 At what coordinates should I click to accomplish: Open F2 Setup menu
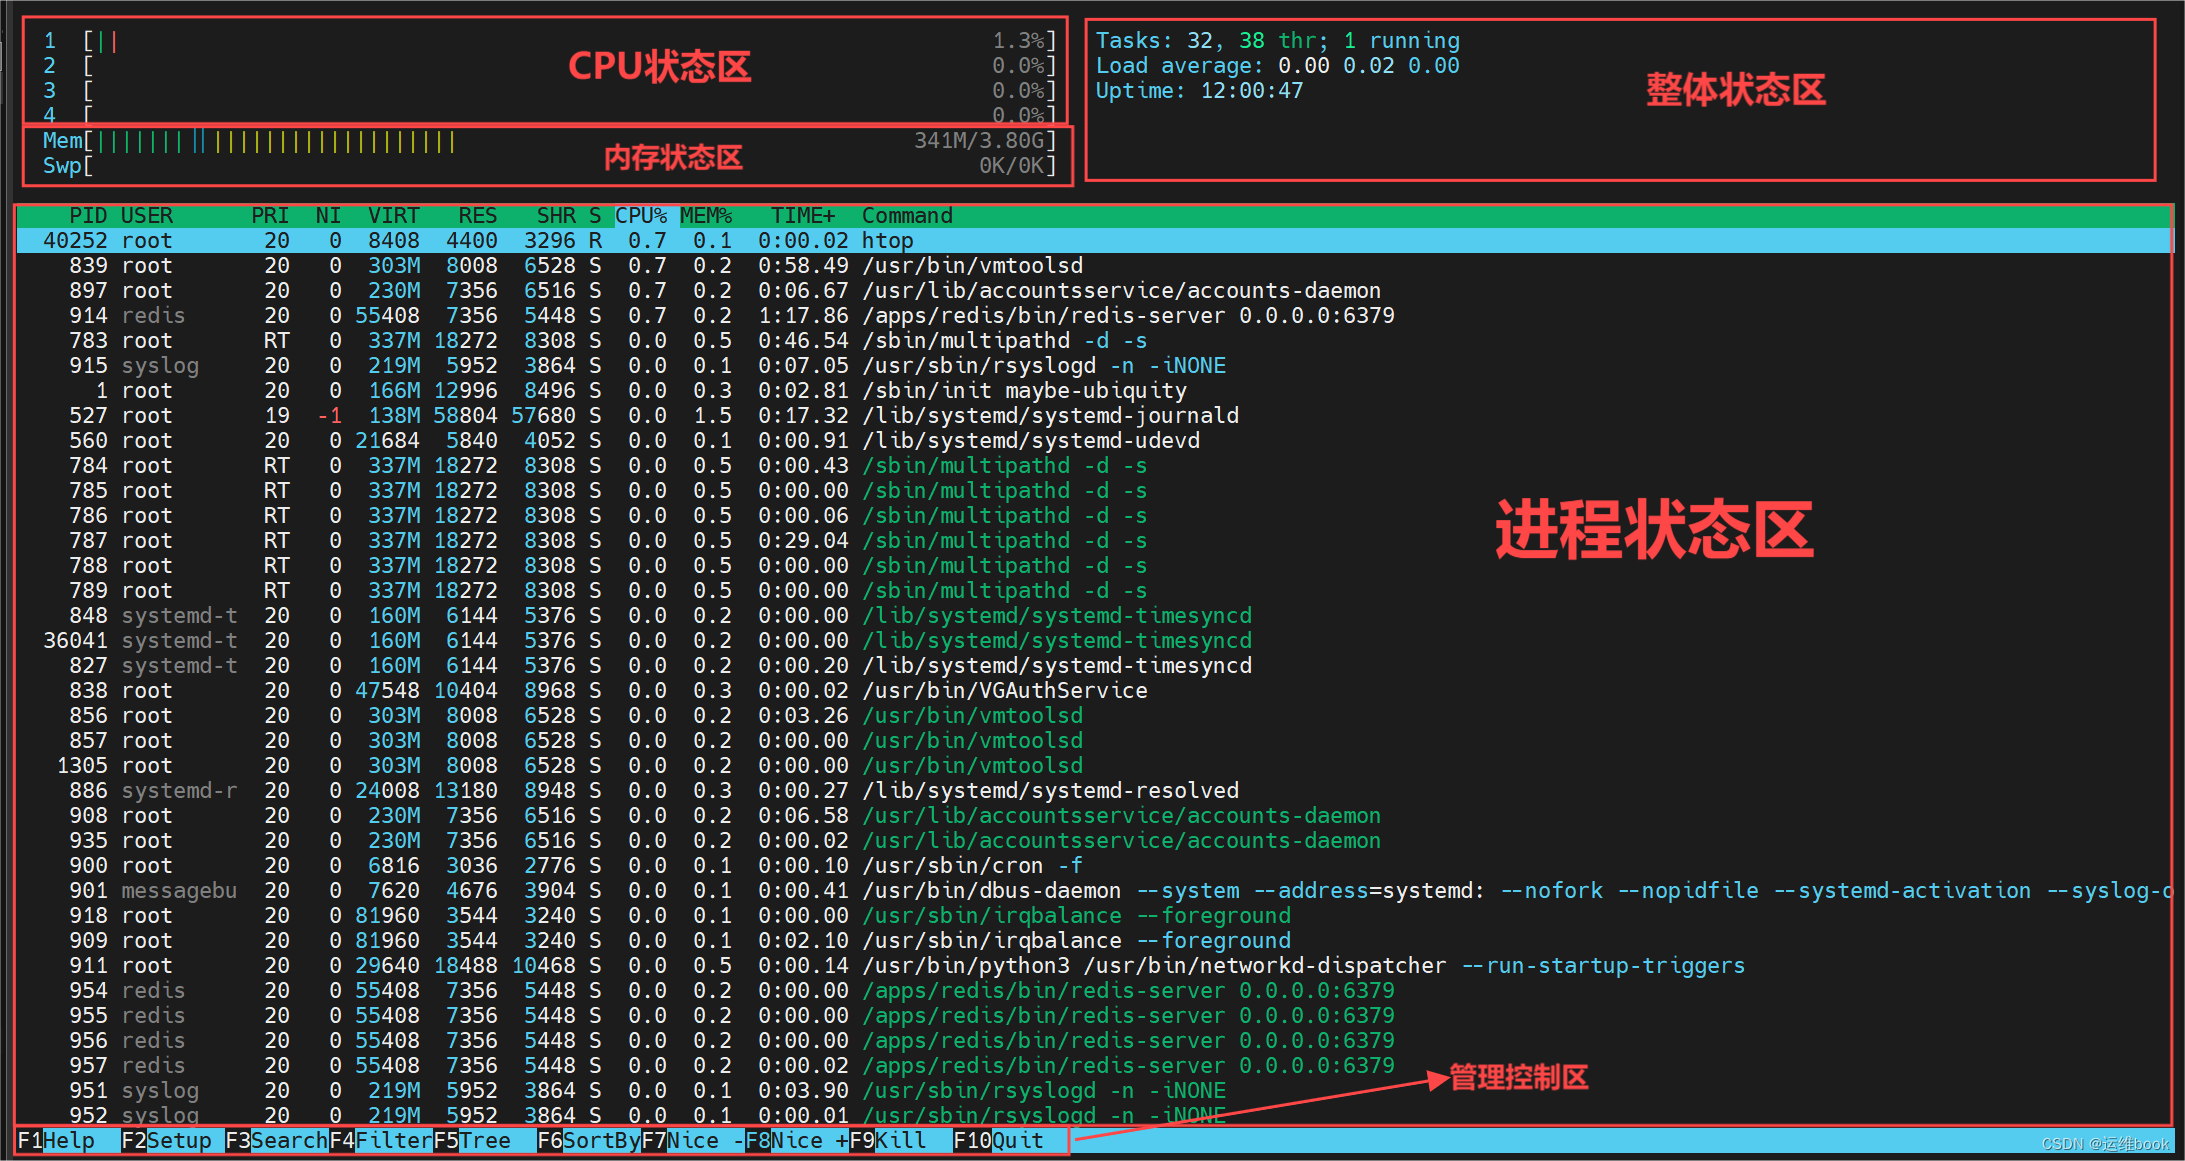[x=166, y=1141]
